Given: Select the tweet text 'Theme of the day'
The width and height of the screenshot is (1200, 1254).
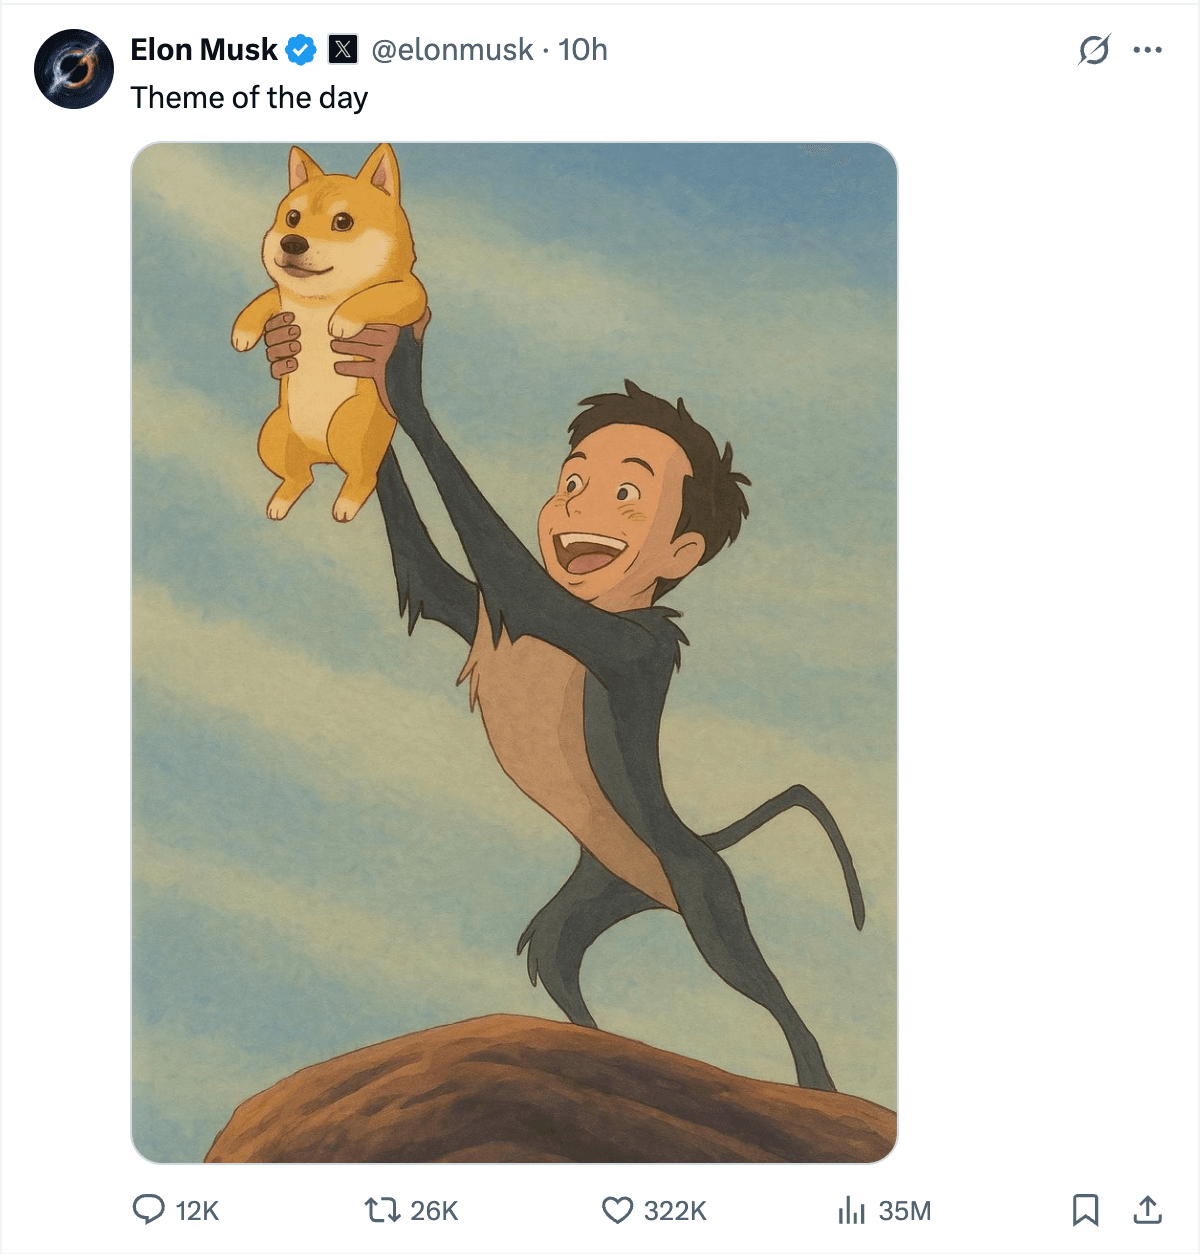Looking at the screenshot, I should click(249, 97).
